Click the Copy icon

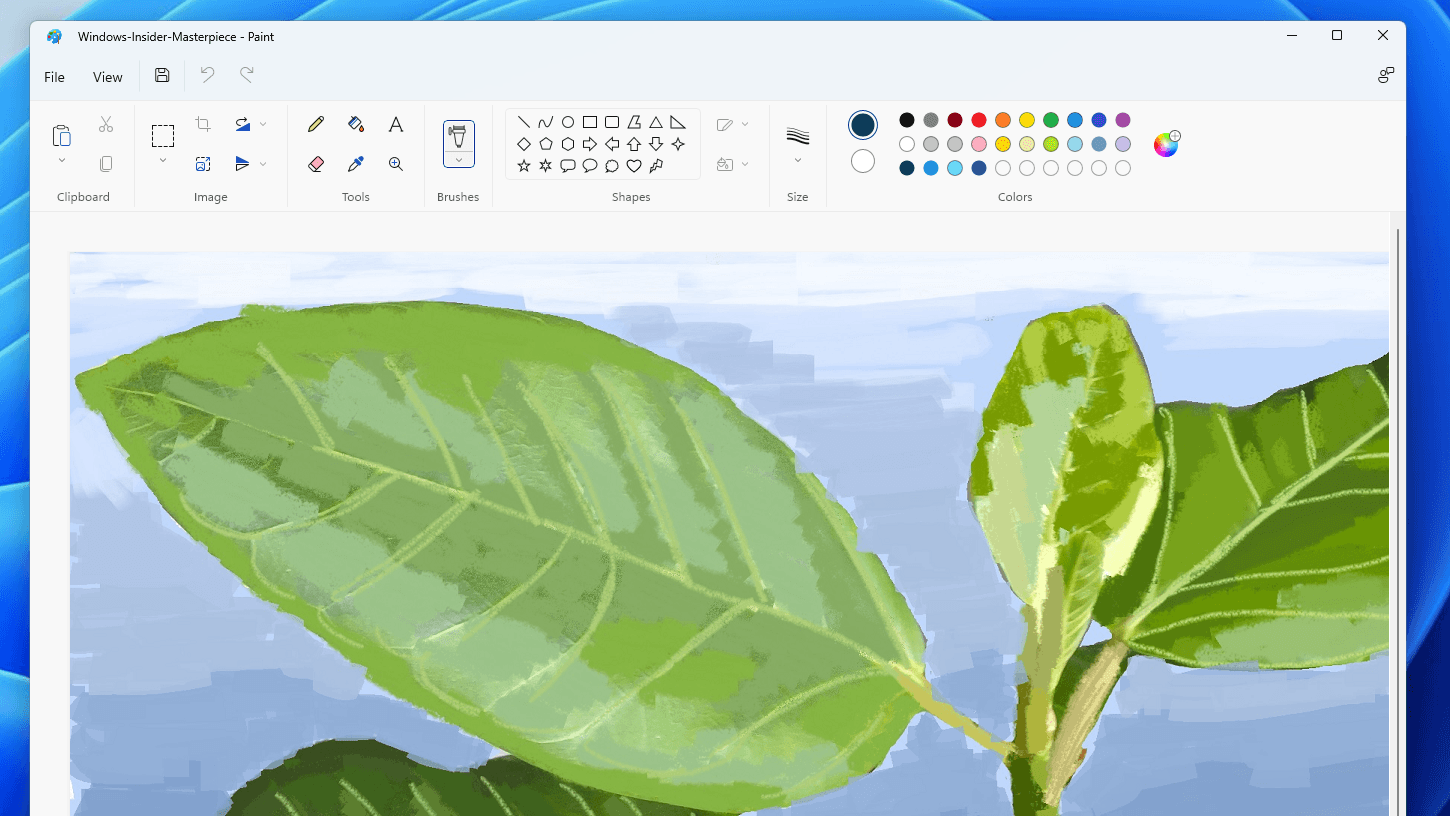pyautogui.click(x=106, y=164)
